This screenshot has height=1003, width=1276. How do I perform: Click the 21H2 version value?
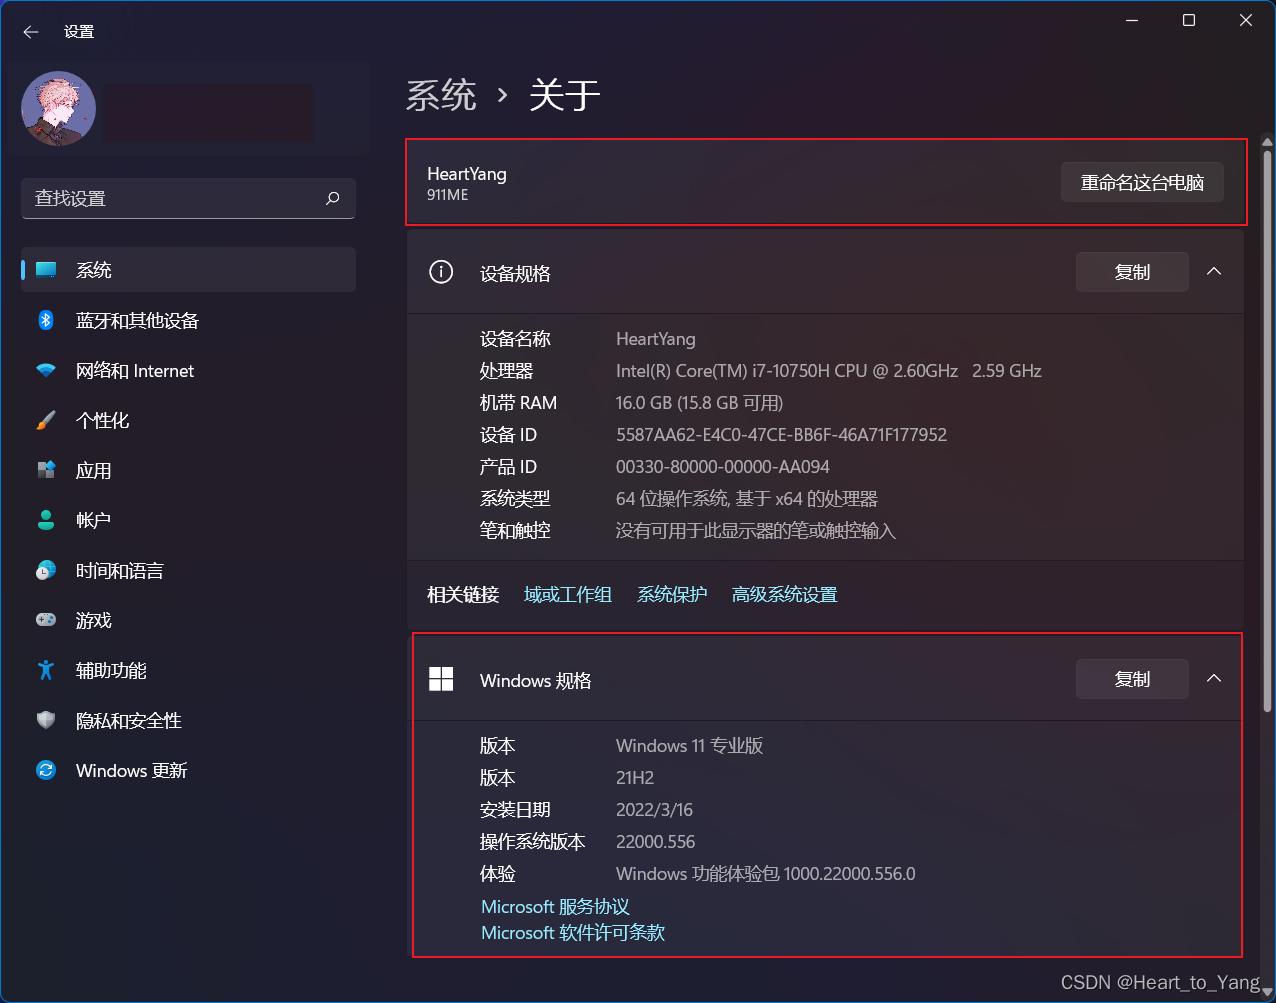[635, 778]
